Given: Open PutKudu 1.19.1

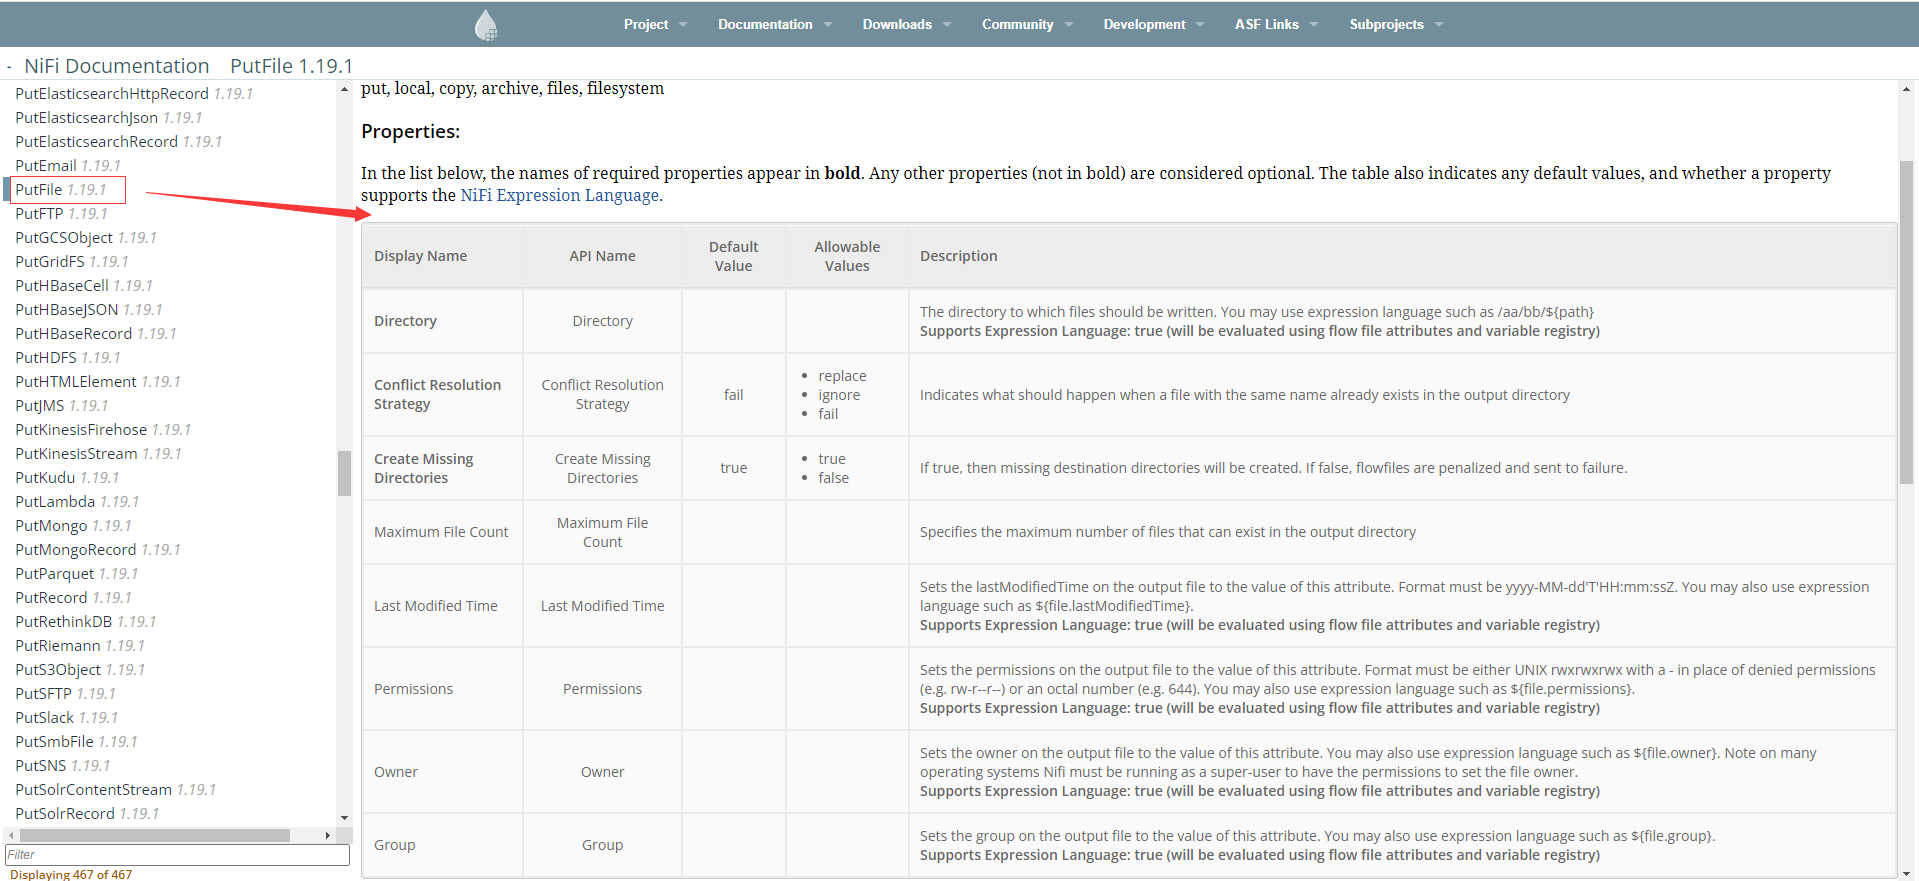Looking at the screenshot, I should pyautogui.click(x=67, y=478).
